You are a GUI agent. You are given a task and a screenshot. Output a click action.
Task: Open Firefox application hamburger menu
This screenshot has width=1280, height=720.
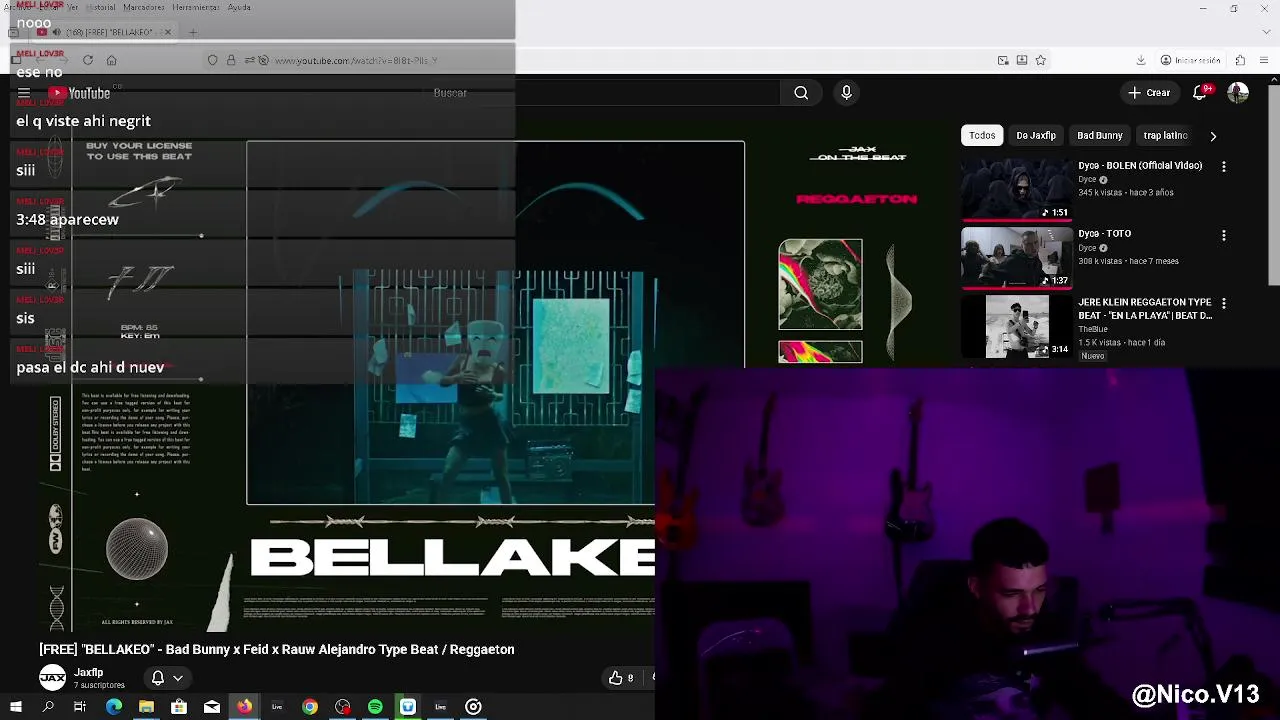[1265, 60]
